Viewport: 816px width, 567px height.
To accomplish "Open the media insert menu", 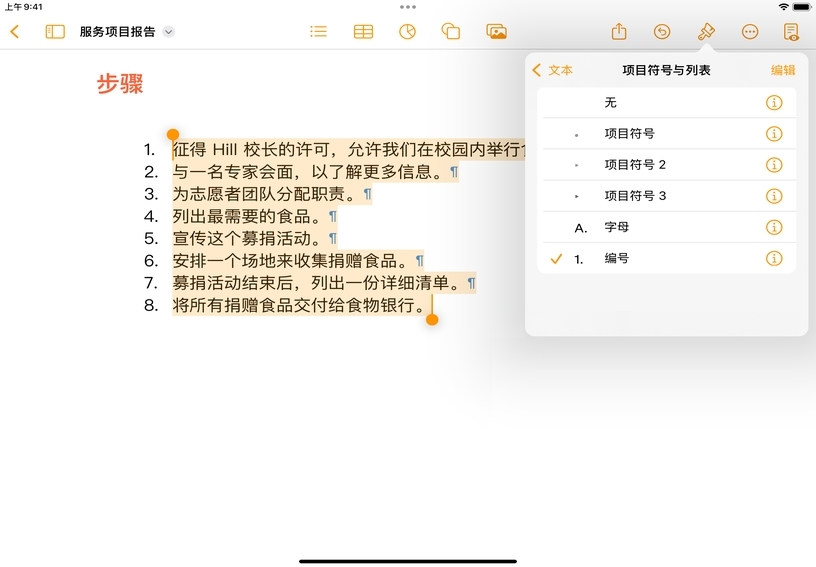I will (x=496, y=31).
